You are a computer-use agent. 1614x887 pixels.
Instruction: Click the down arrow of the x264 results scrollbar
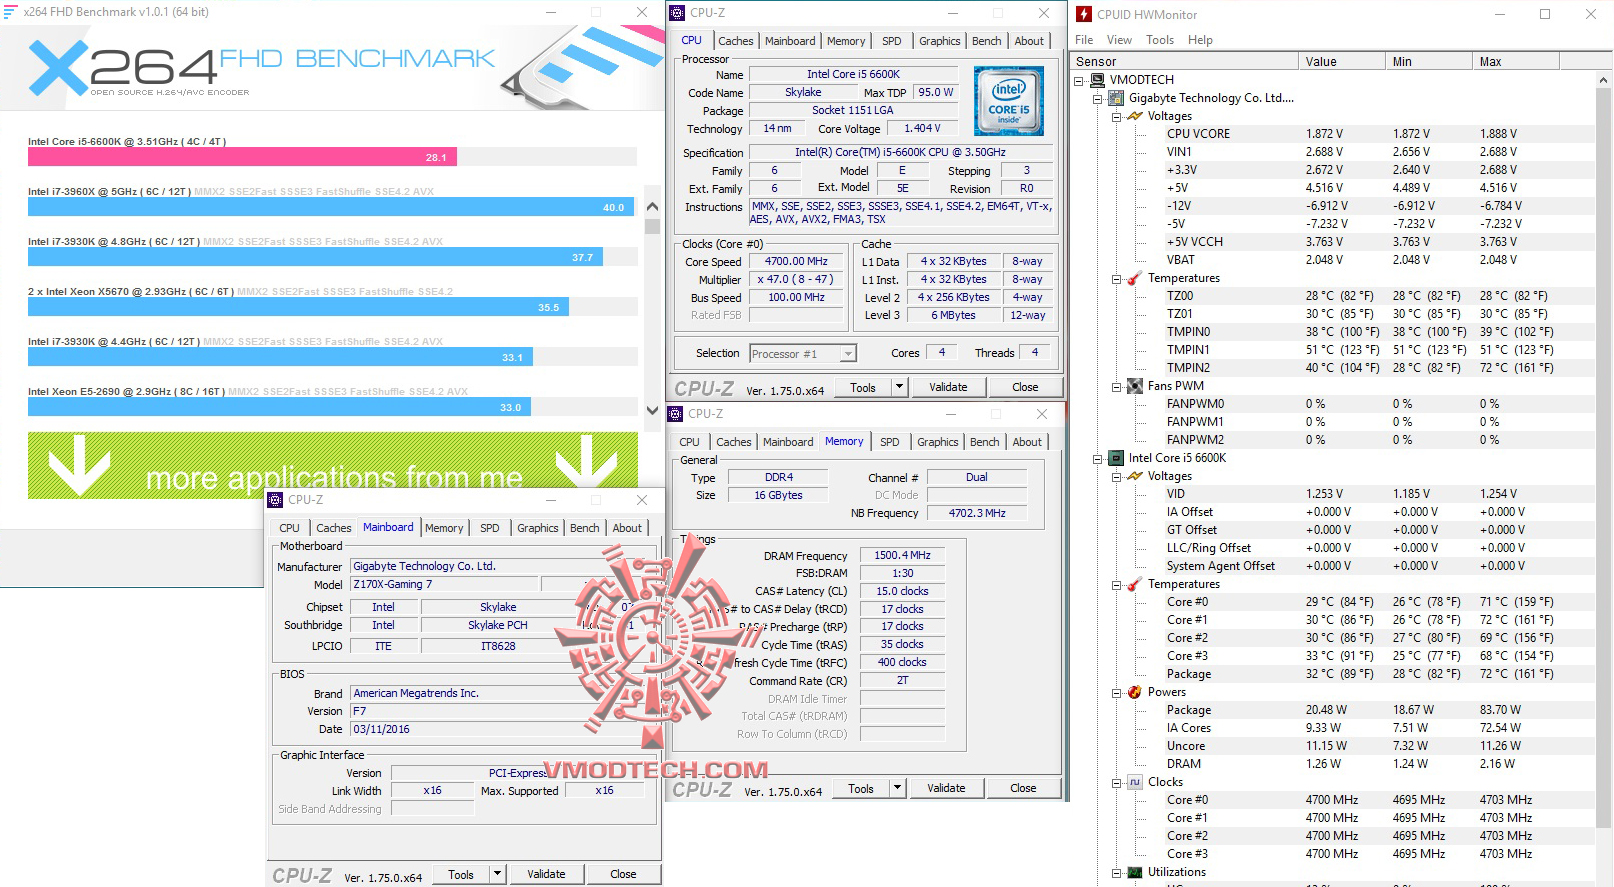point(652,410)
